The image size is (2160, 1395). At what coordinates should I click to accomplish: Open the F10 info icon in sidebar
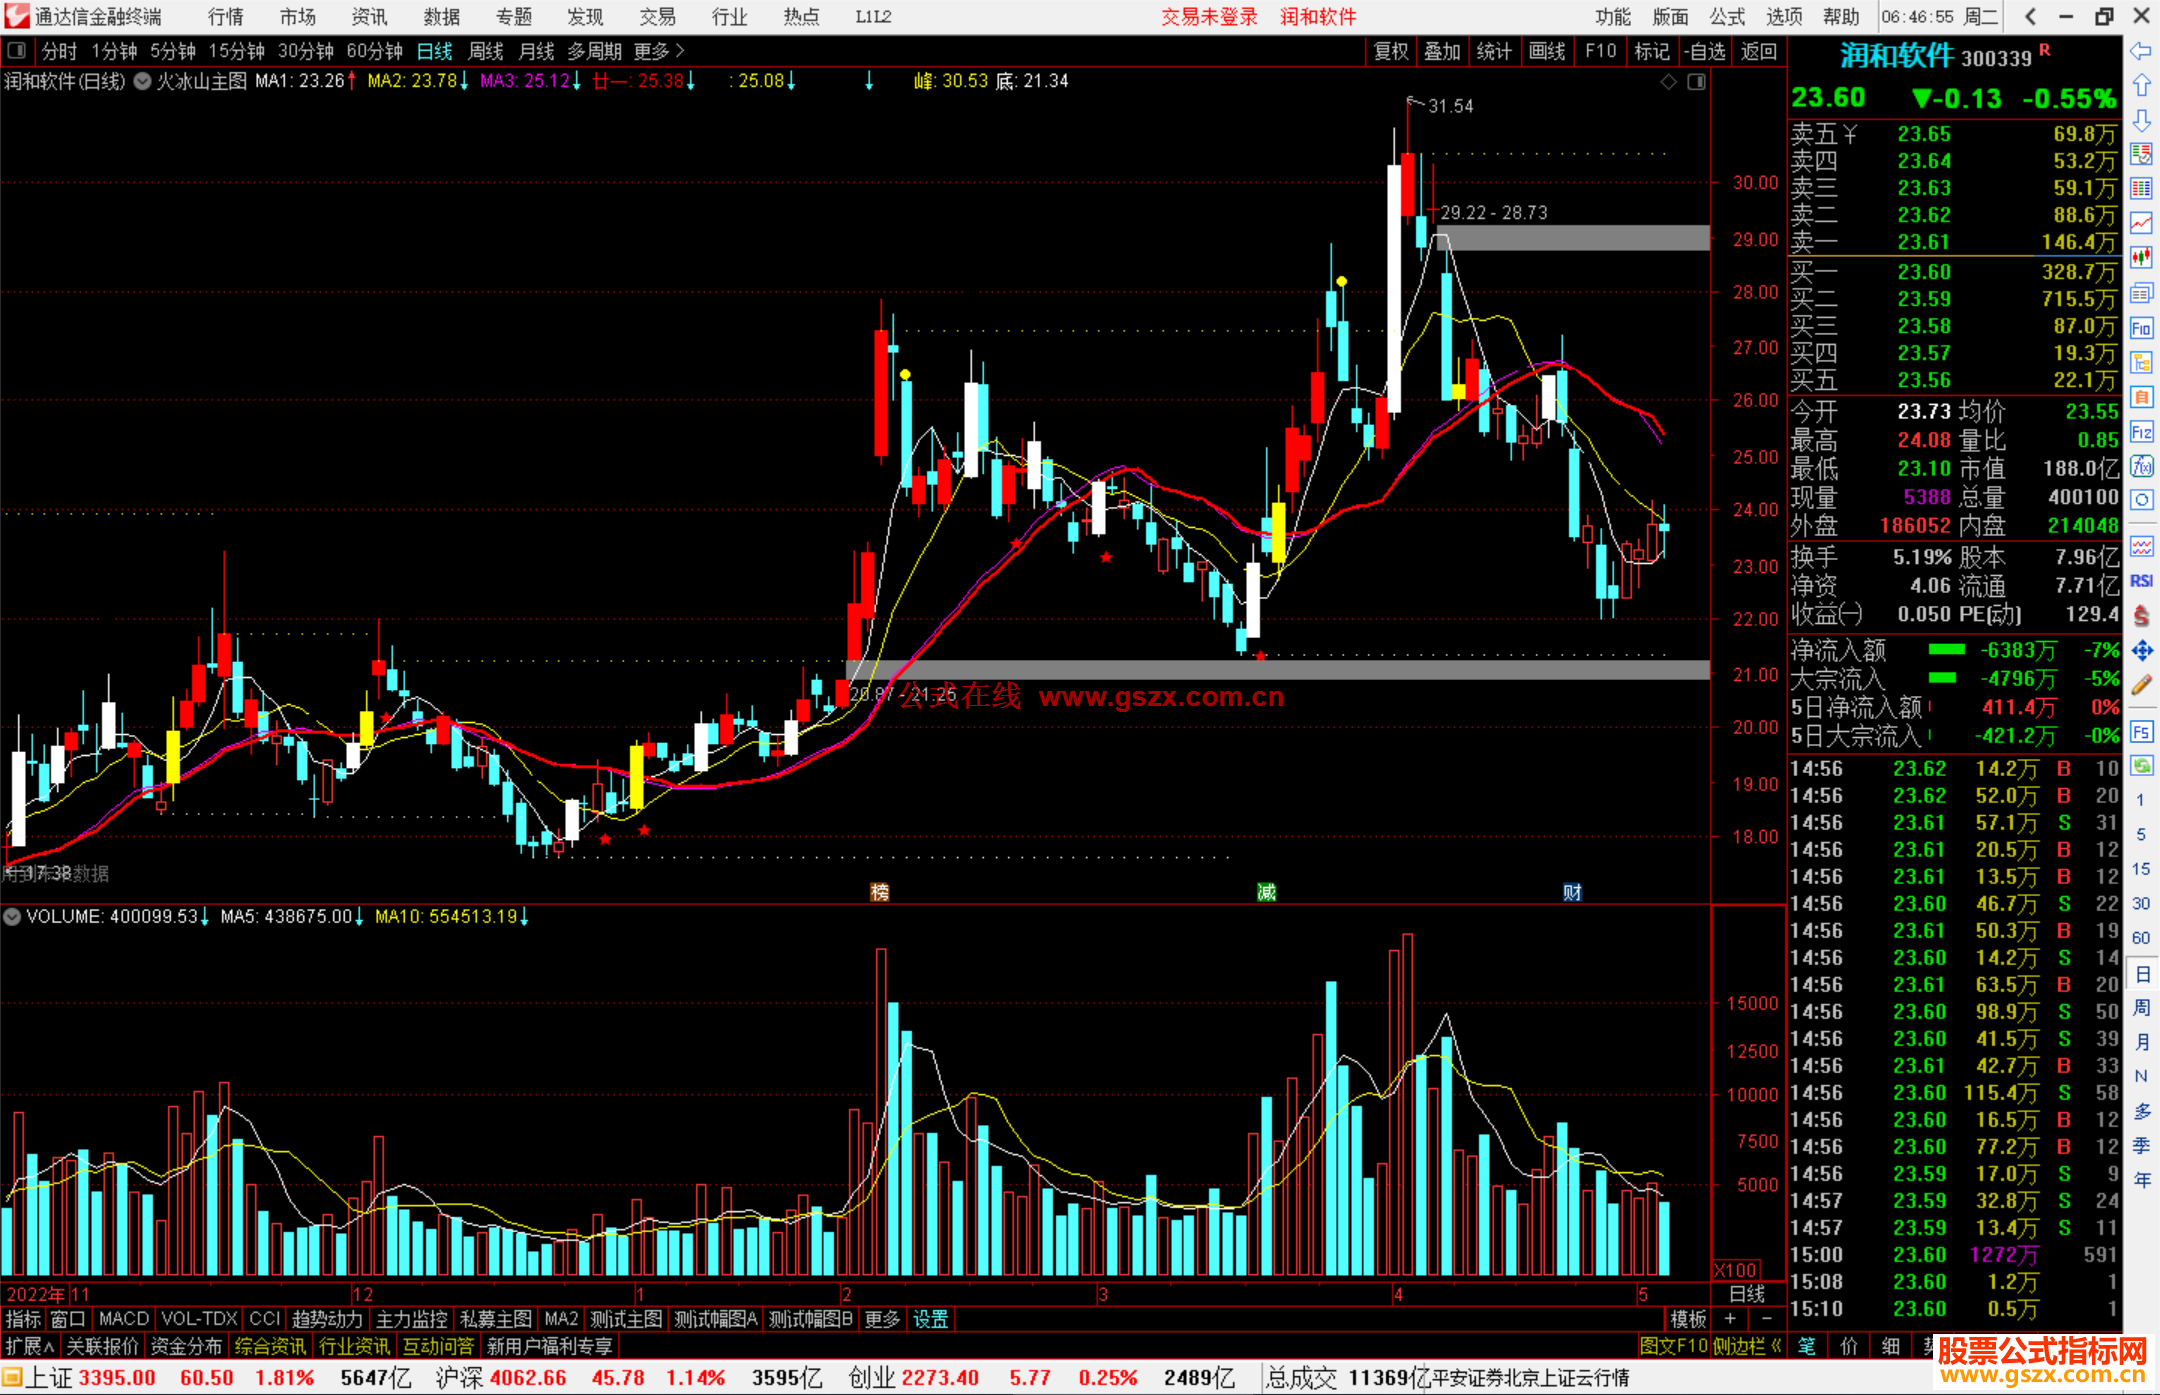click(x=2141, y=328)
